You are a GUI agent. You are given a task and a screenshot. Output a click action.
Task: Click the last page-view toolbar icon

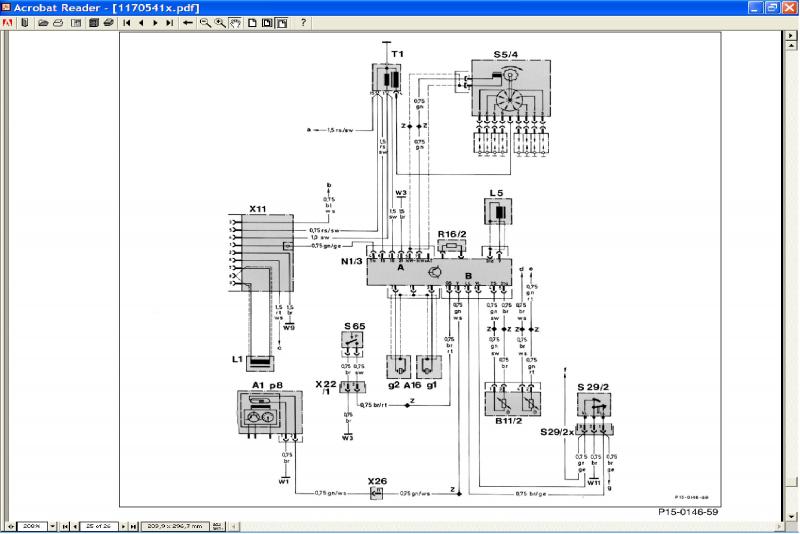[282, 23]
